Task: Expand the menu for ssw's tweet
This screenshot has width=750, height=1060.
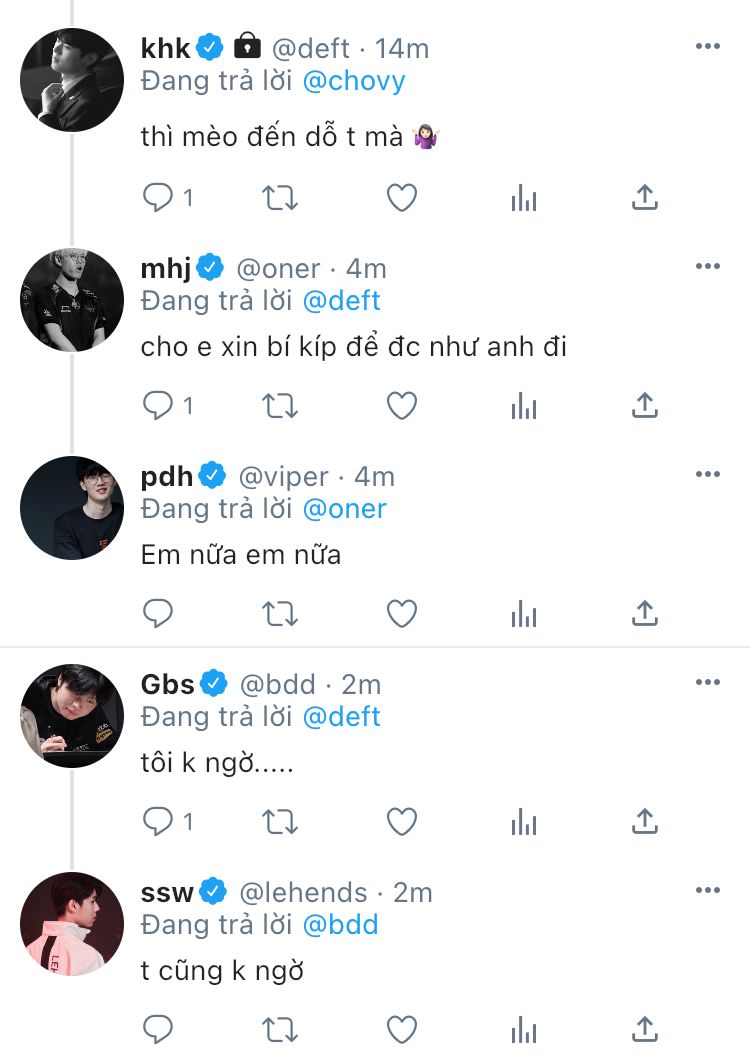Action: 707,890
